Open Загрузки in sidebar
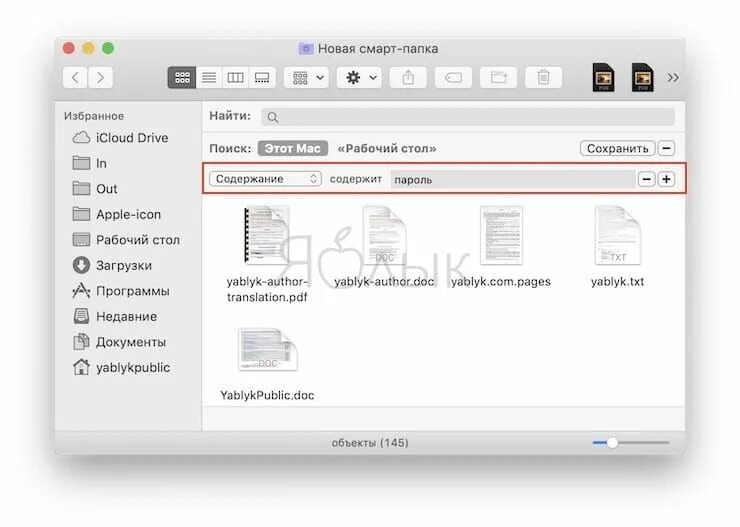The image size is (740, 527). coord(112,265)
